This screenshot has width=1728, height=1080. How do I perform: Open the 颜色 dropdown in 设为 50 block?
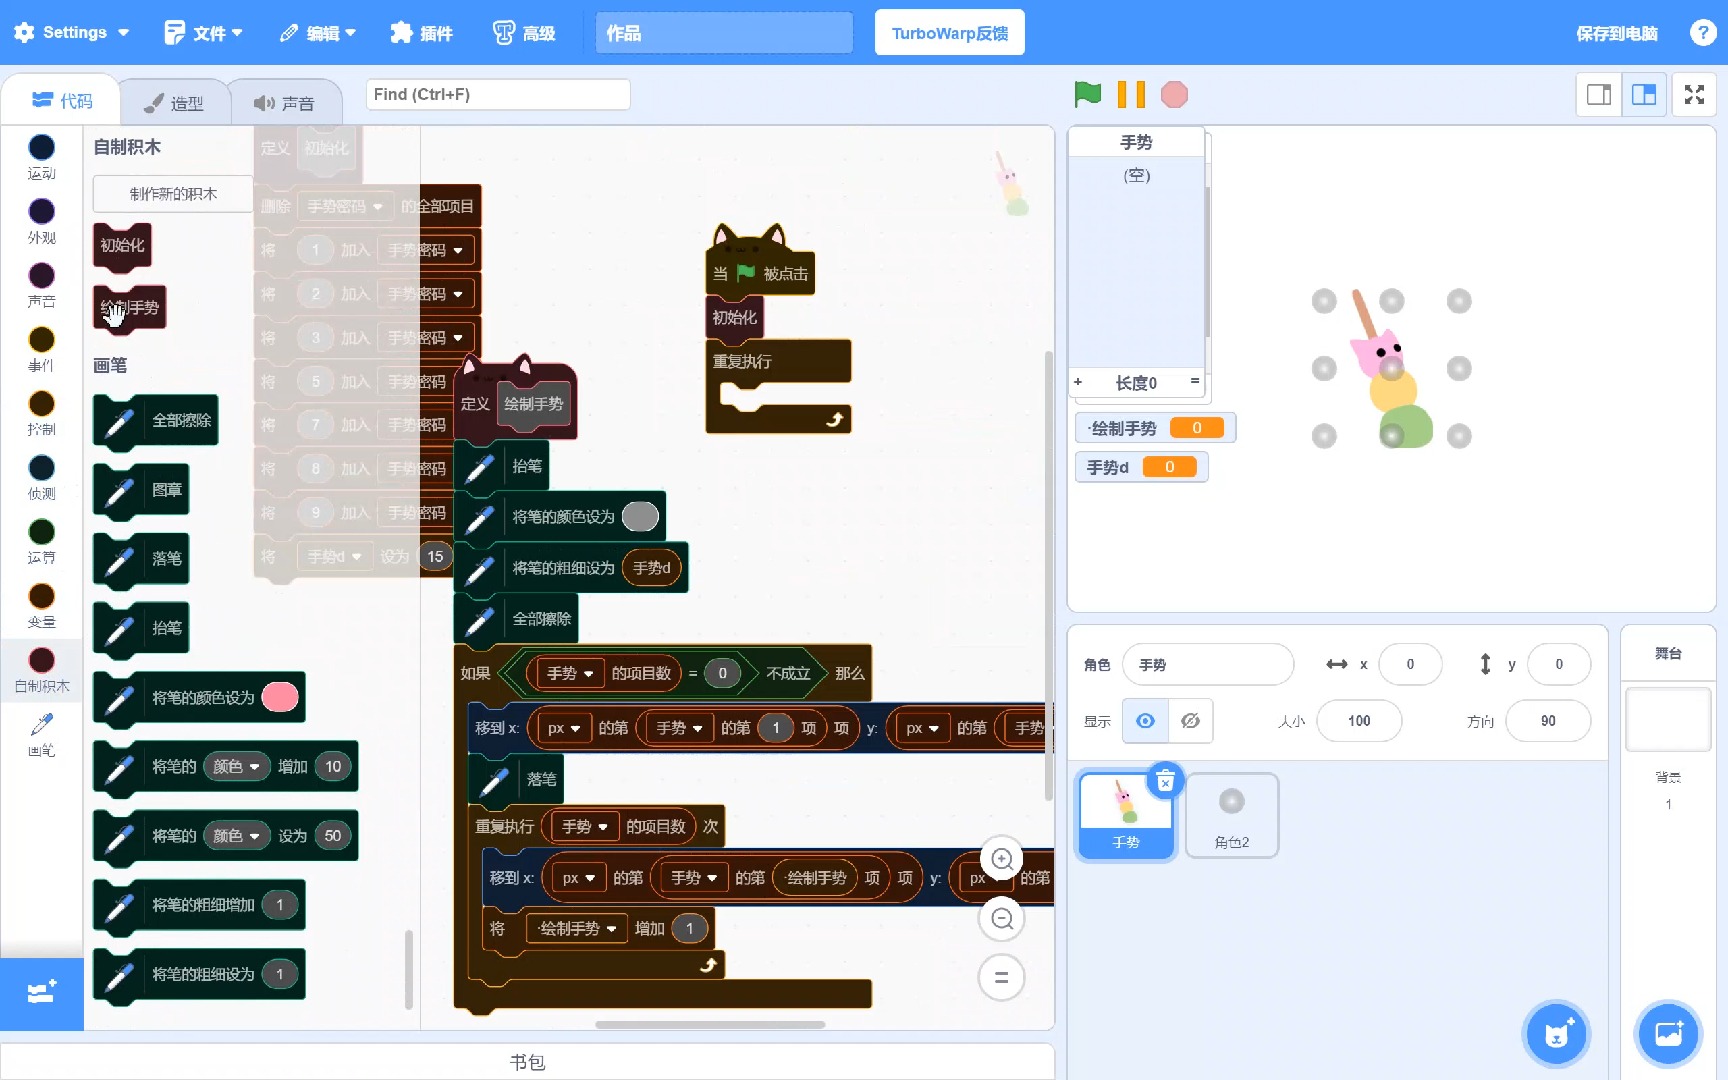coord(237,835)
